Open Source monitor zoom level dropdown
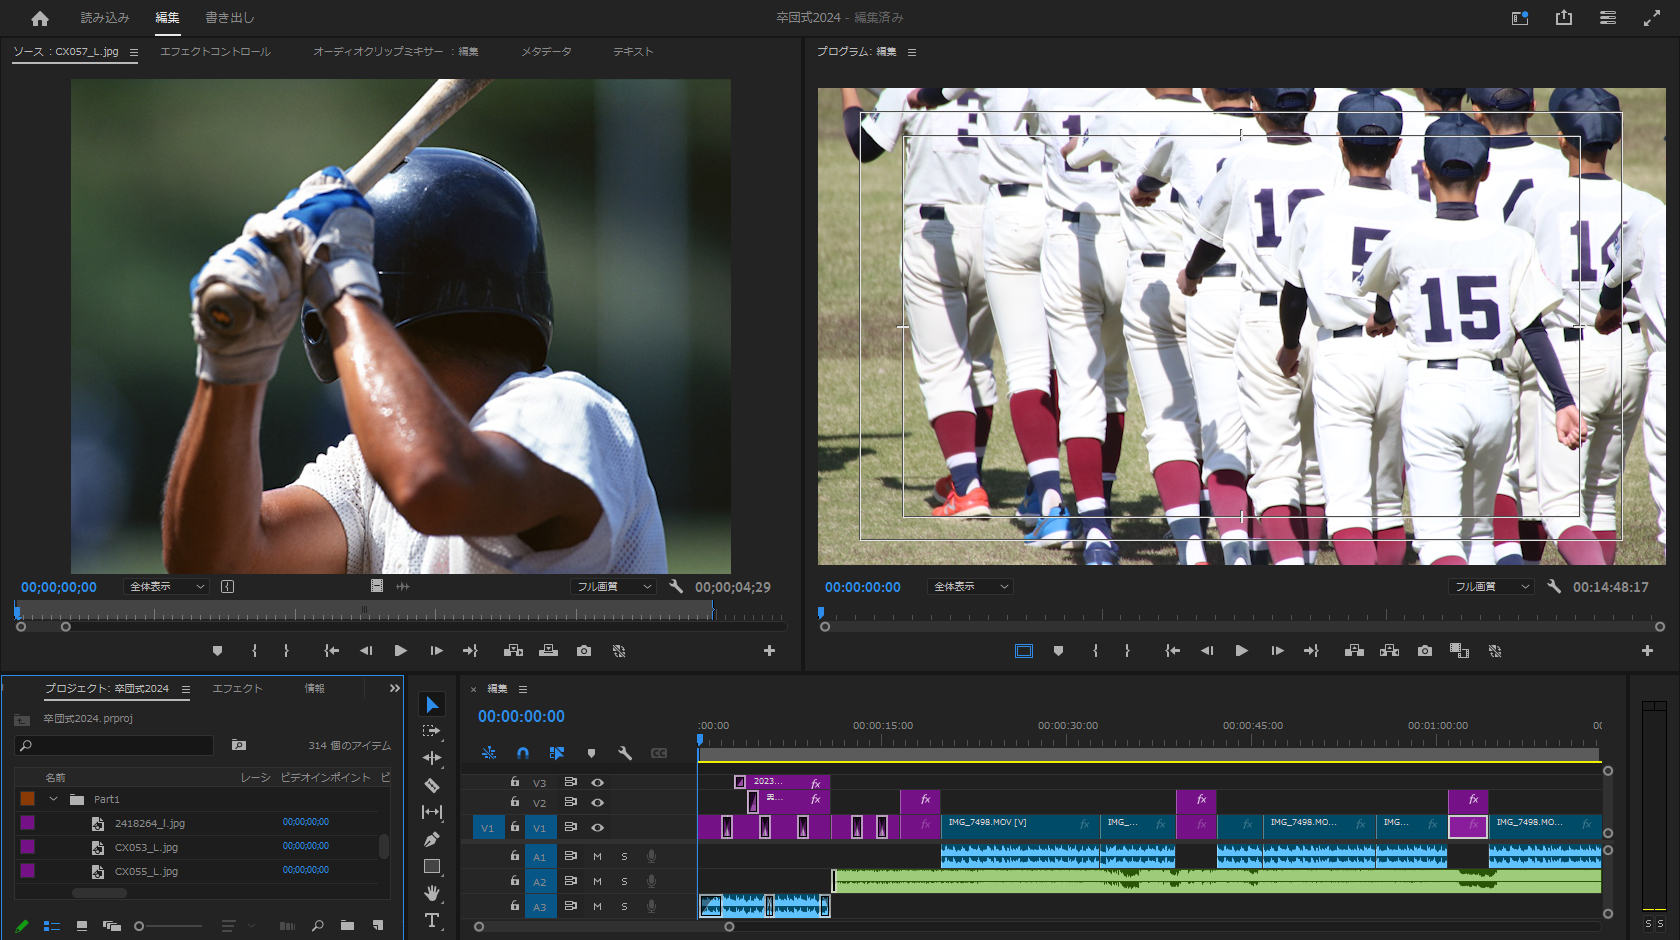Image resolution: width=1680 pixels, height=940 pixels. pos(166,587)
